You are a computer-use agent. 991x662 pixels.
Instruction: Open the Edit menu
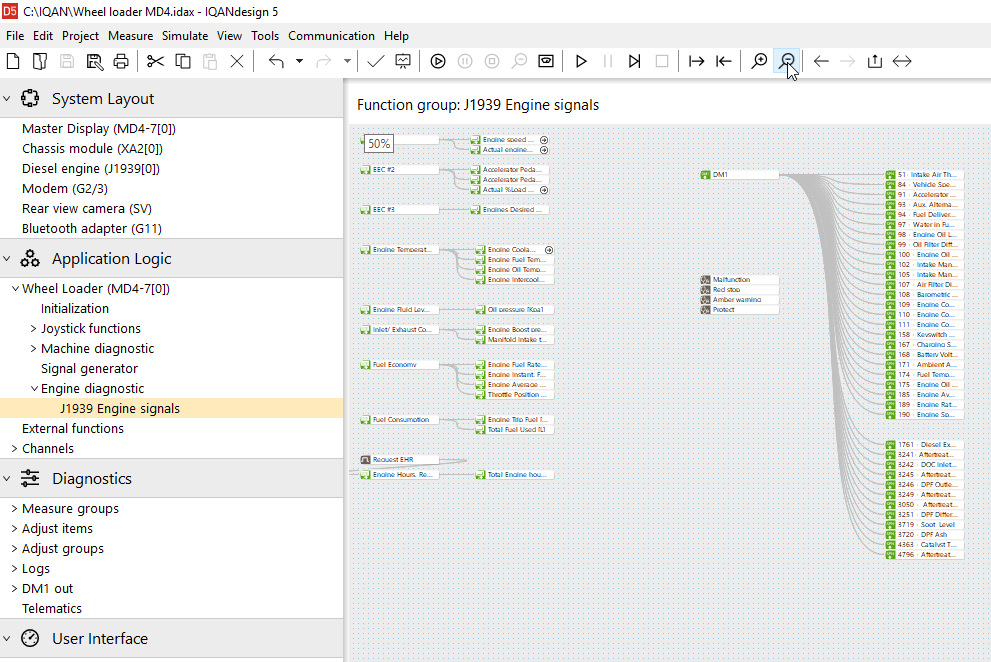coord(43,36)
